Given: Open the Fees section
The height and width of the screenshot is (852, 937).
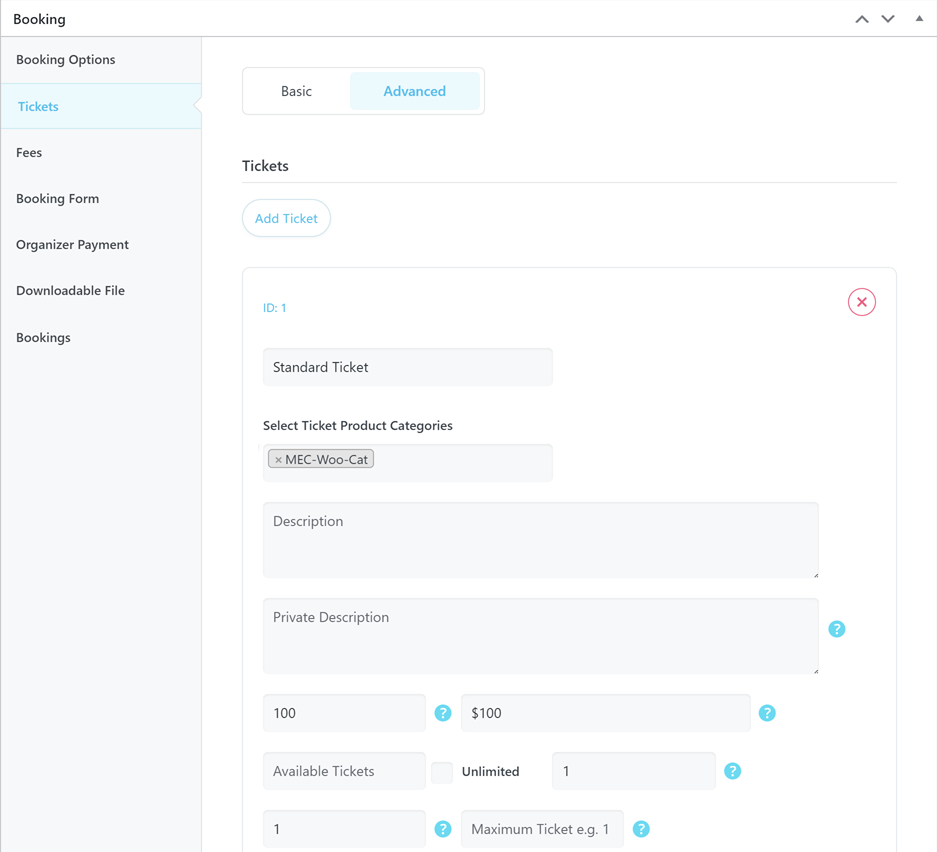Looking at the screenshot, I should coord(101,153).
